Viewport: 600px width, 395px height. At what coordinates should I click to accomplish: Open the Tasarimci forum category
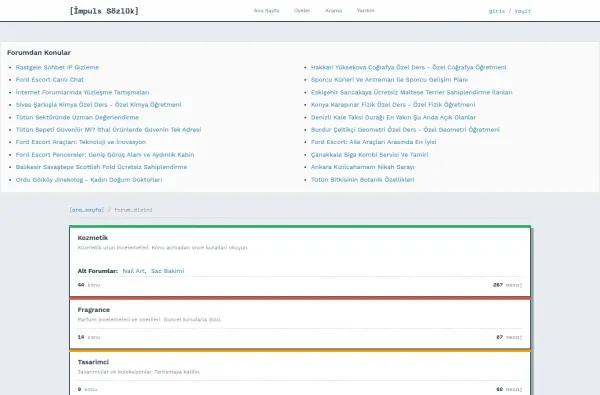click(93, 362)
